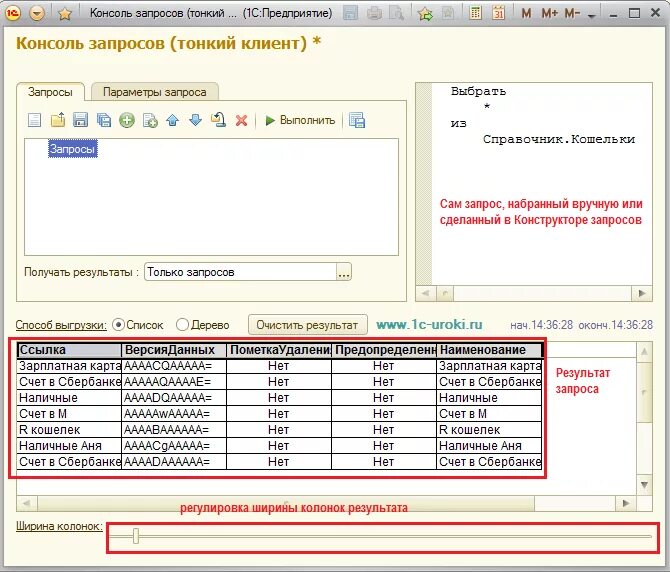Viewport: 670px width, 572px height.
Task: Click the move-to-group folder arrow icon
Action: (218, 120)
